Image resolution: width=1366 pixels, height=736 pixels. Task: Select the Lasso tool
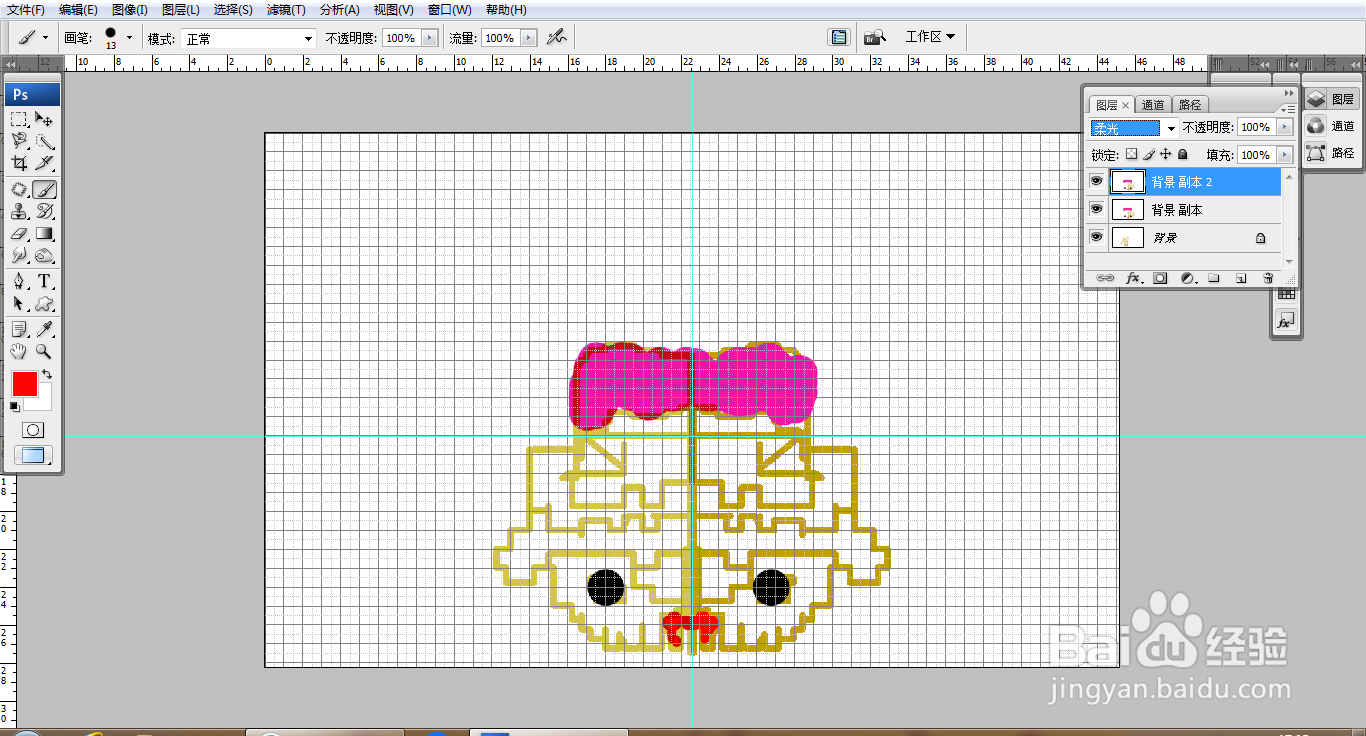(19, 141)
